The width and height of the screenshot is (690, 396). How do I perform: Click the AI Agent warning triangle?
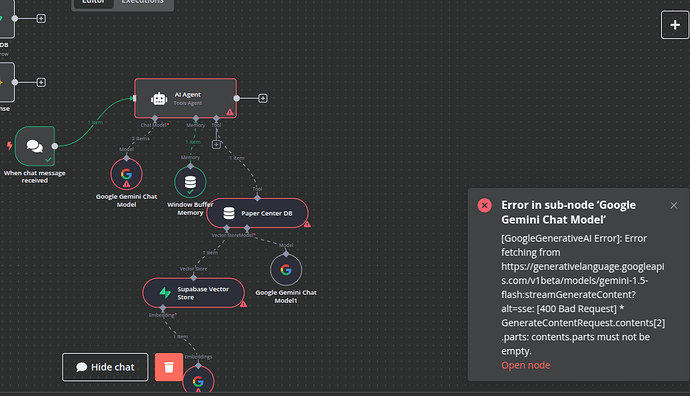coord(230,112)
